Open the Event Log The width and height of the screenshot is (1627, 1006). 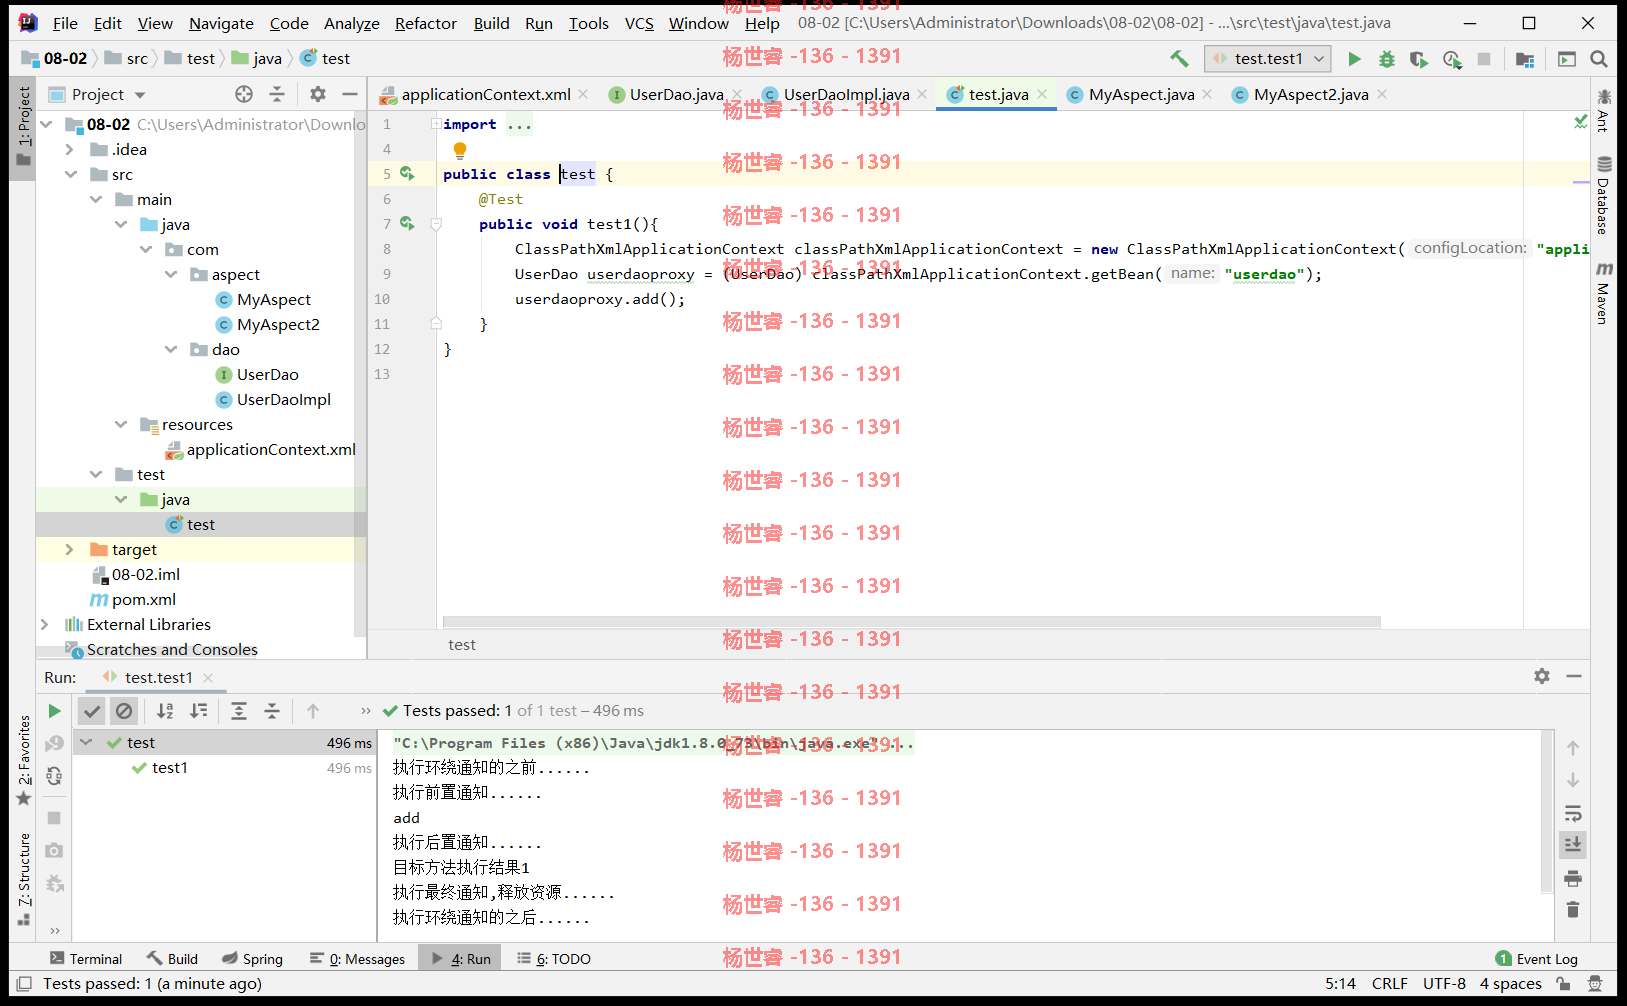point(1537,959)
